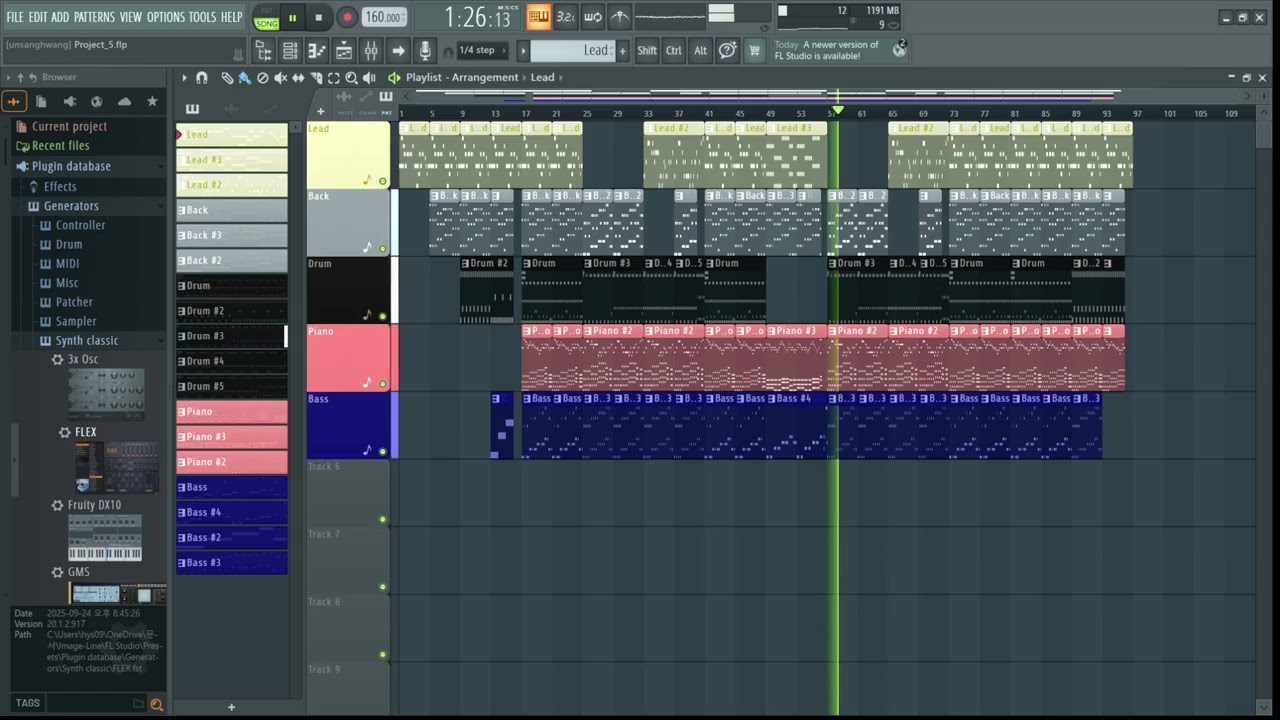This screenshot has width=1280, height=720.
Task: Mute the Bass track via green dot
Action: coord(382,451)
